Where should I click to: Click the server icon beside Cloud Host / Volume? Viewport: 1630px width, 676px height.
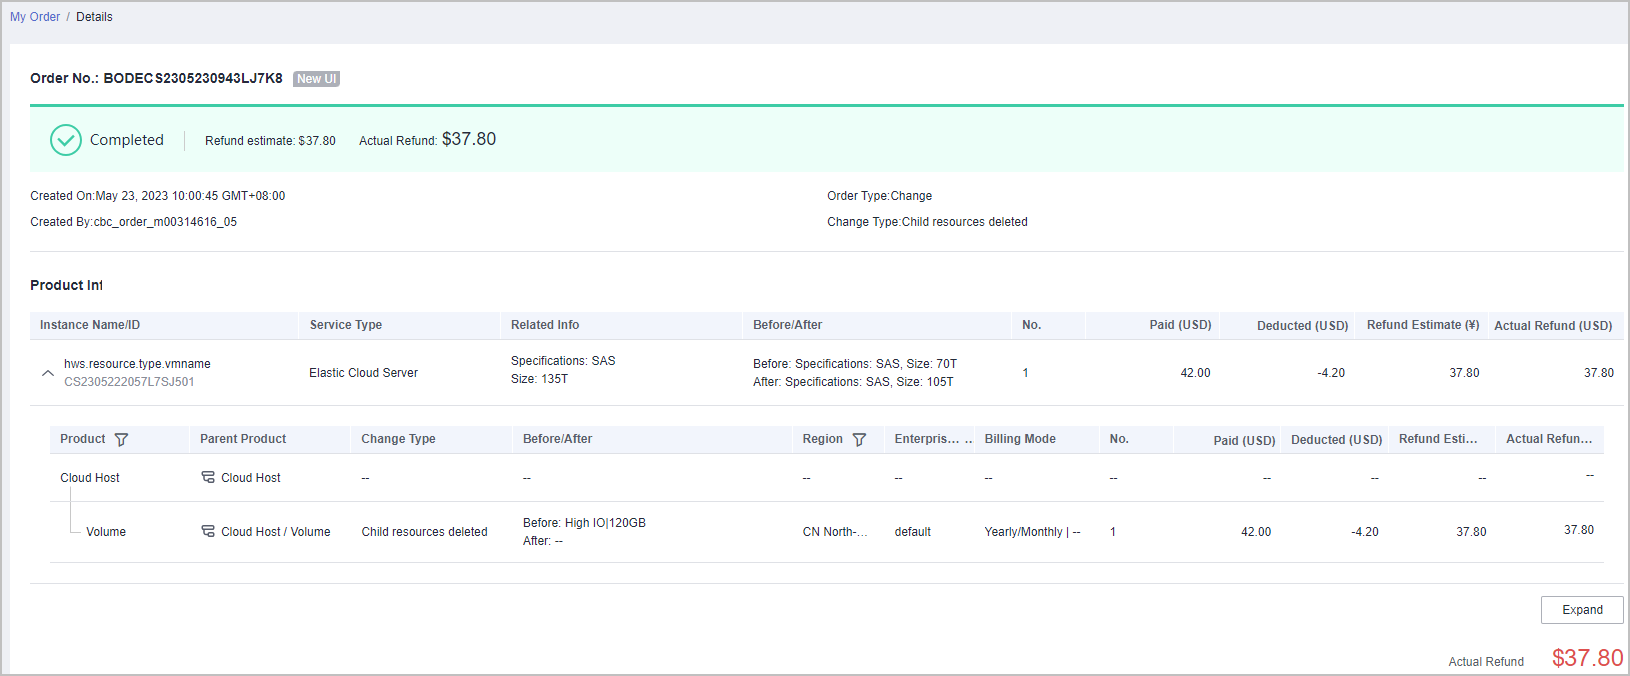click(208, 531)
